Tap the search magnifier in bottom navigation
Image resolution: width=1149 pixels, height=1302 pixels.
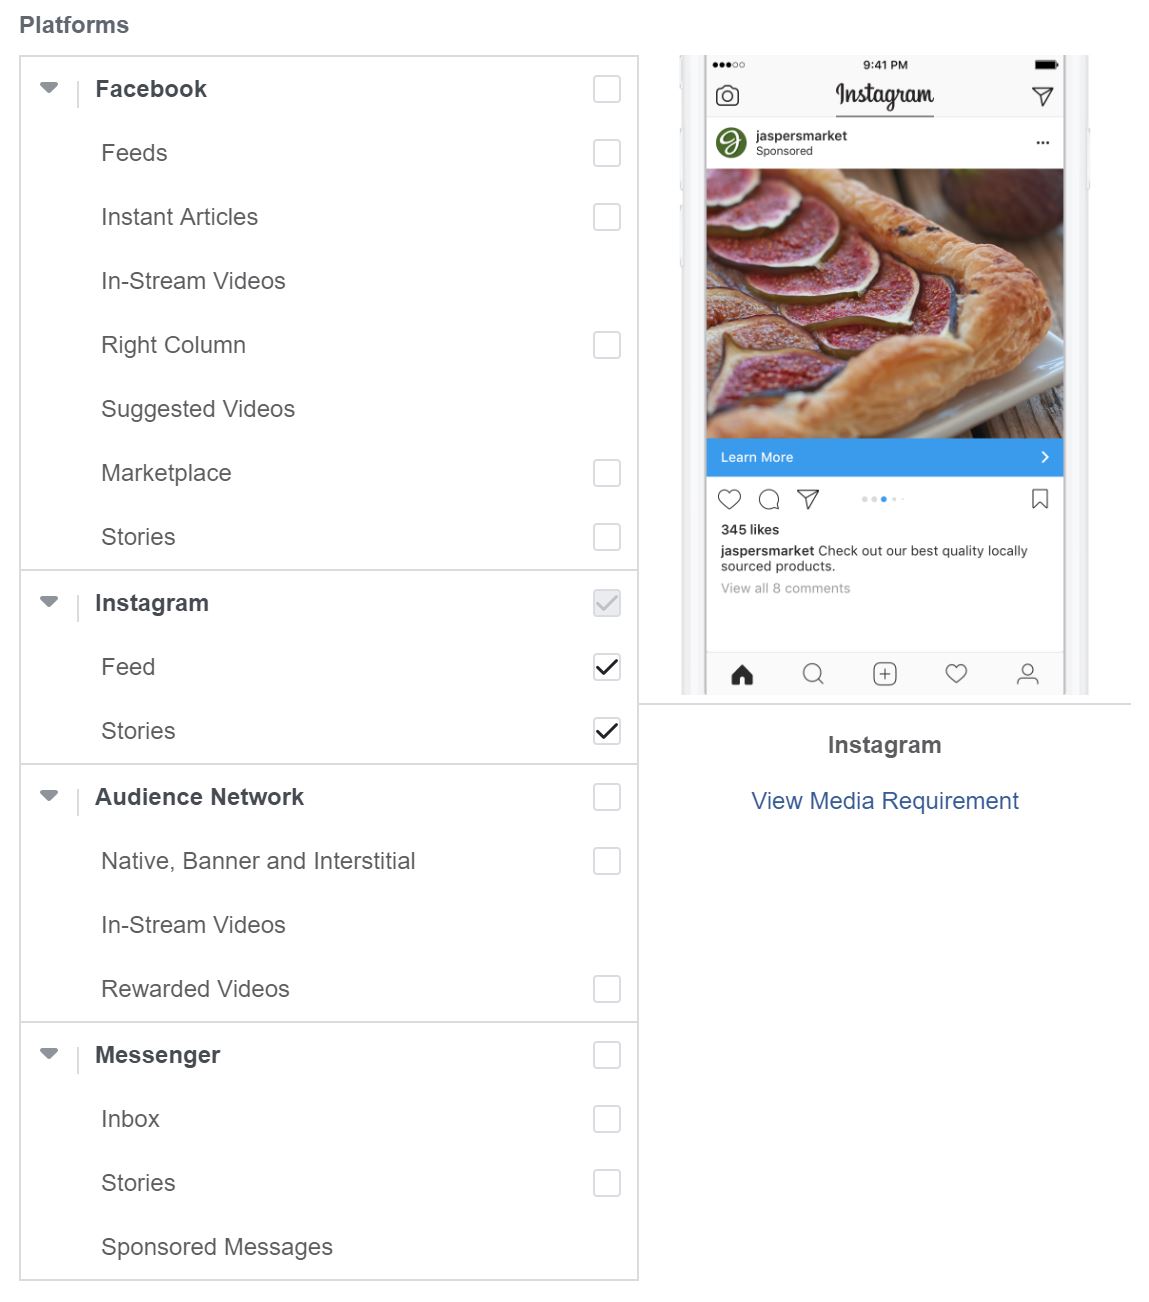tap(813, 674)
